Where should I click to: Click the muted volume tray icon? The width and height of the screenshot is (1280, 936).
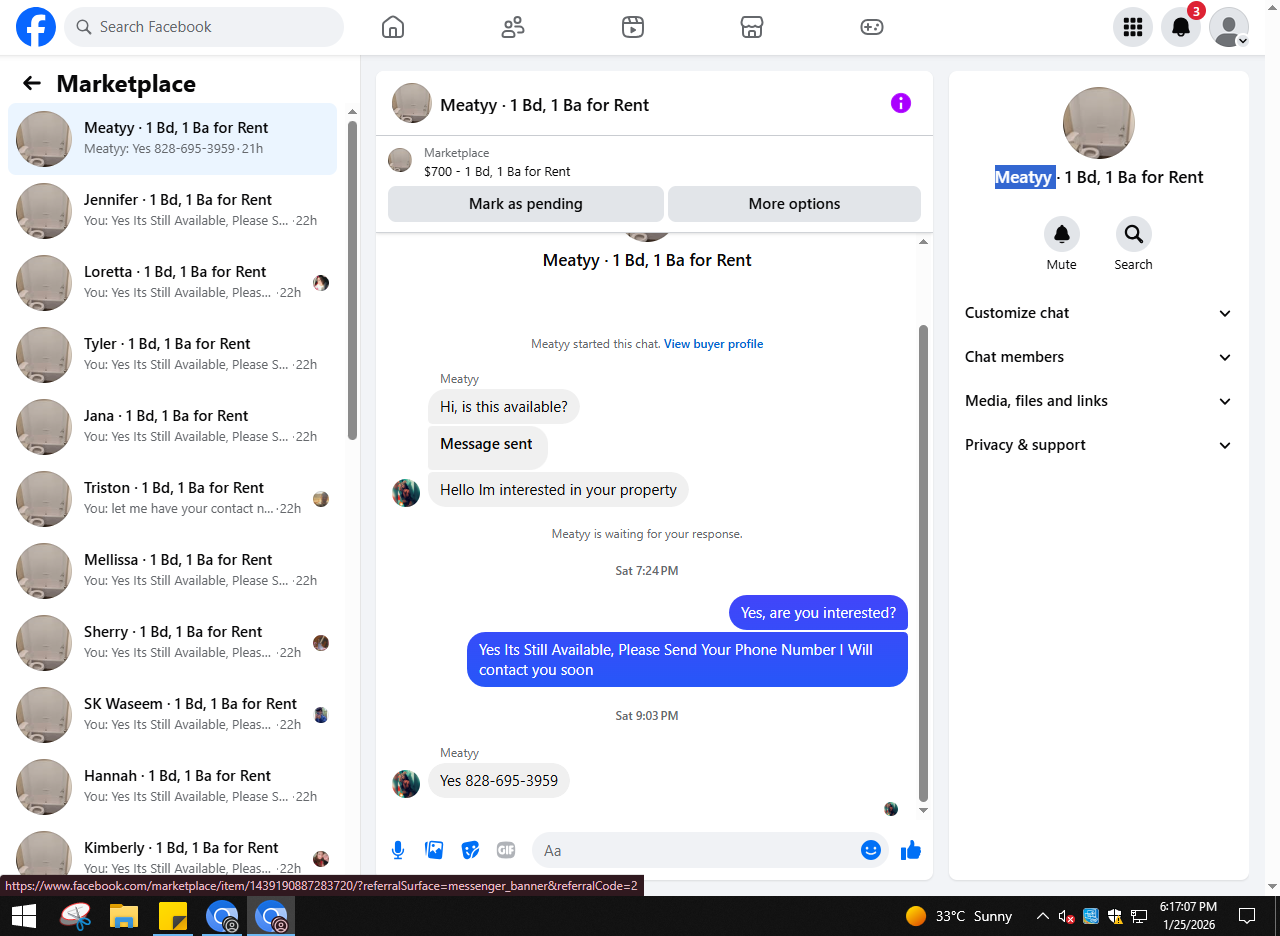pos(1067,916)
